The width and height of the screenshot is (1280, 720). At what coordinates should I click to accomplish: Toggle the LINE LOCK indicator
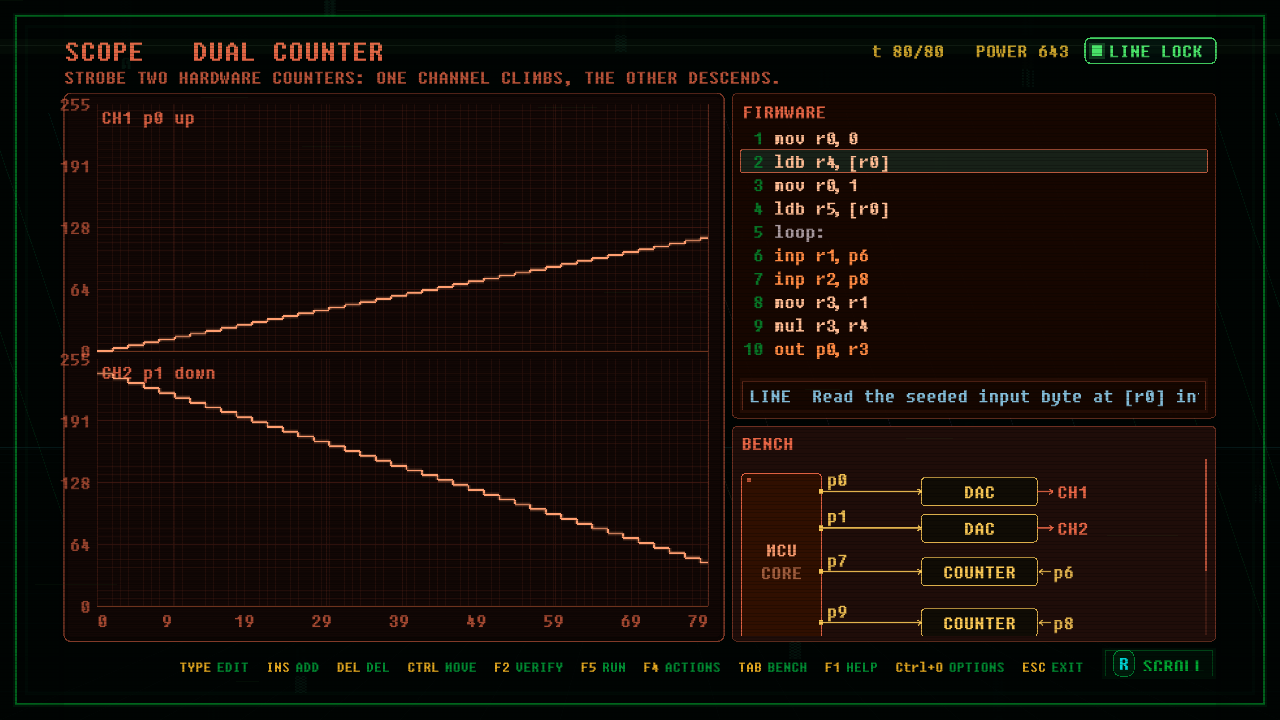point(1150,51)
